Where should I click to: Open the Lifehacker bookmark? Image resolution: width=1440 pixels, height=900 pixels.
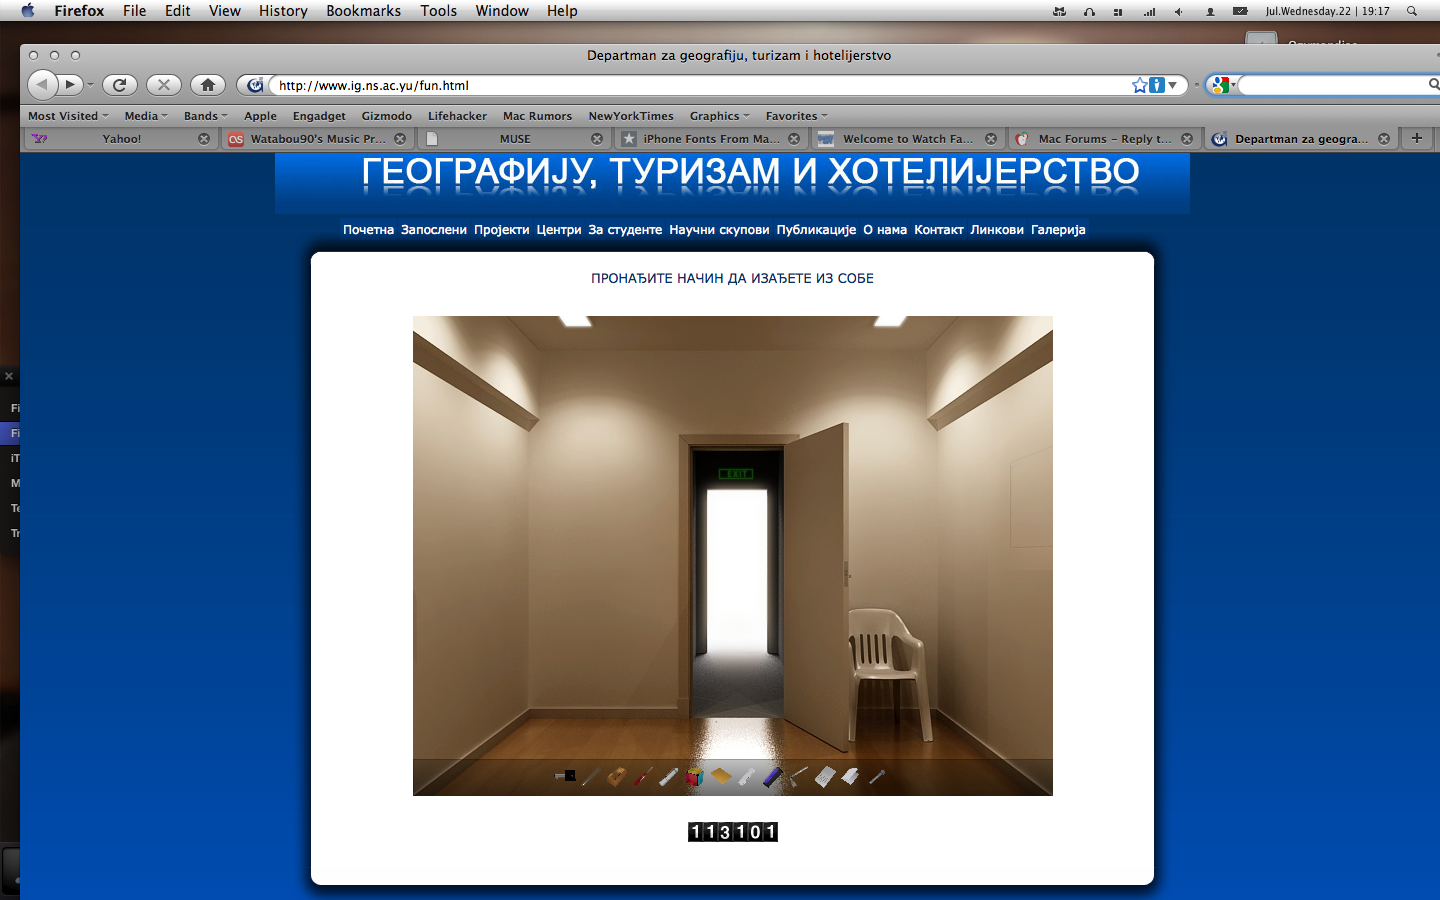tap(457, 116)
